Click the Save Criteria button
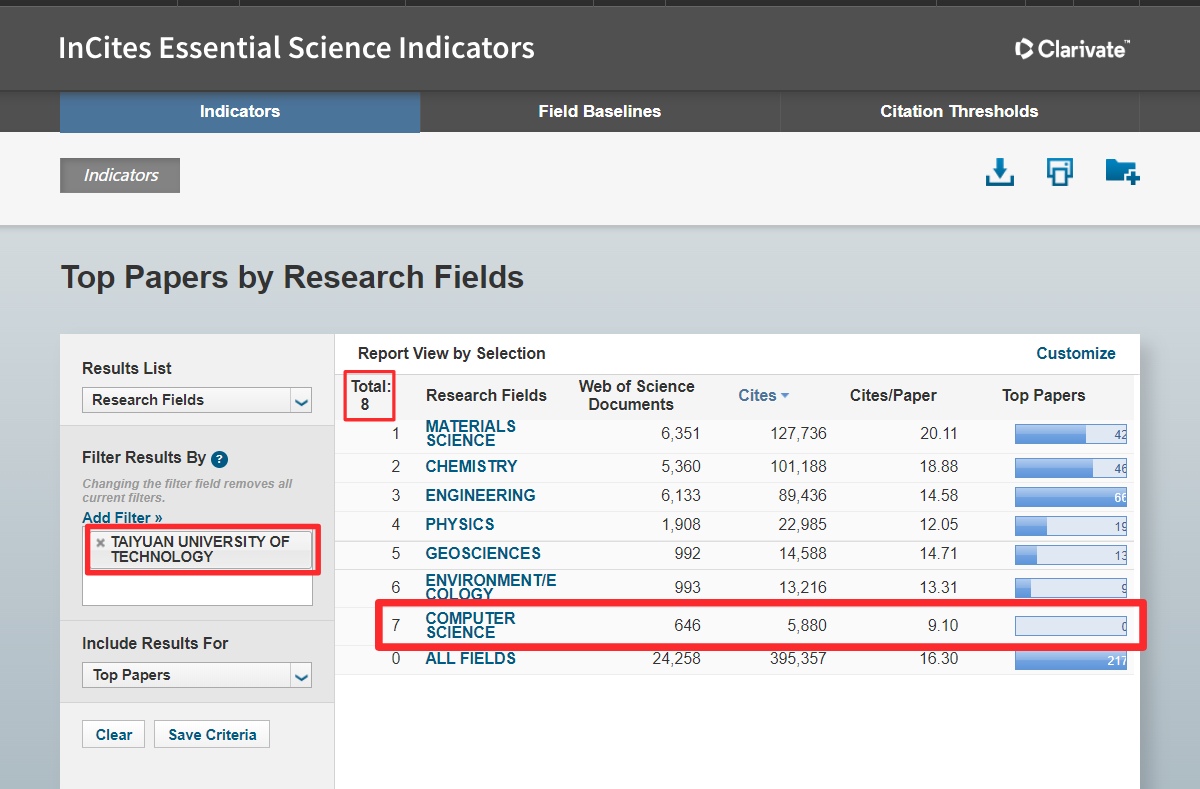 coord(212,735)
